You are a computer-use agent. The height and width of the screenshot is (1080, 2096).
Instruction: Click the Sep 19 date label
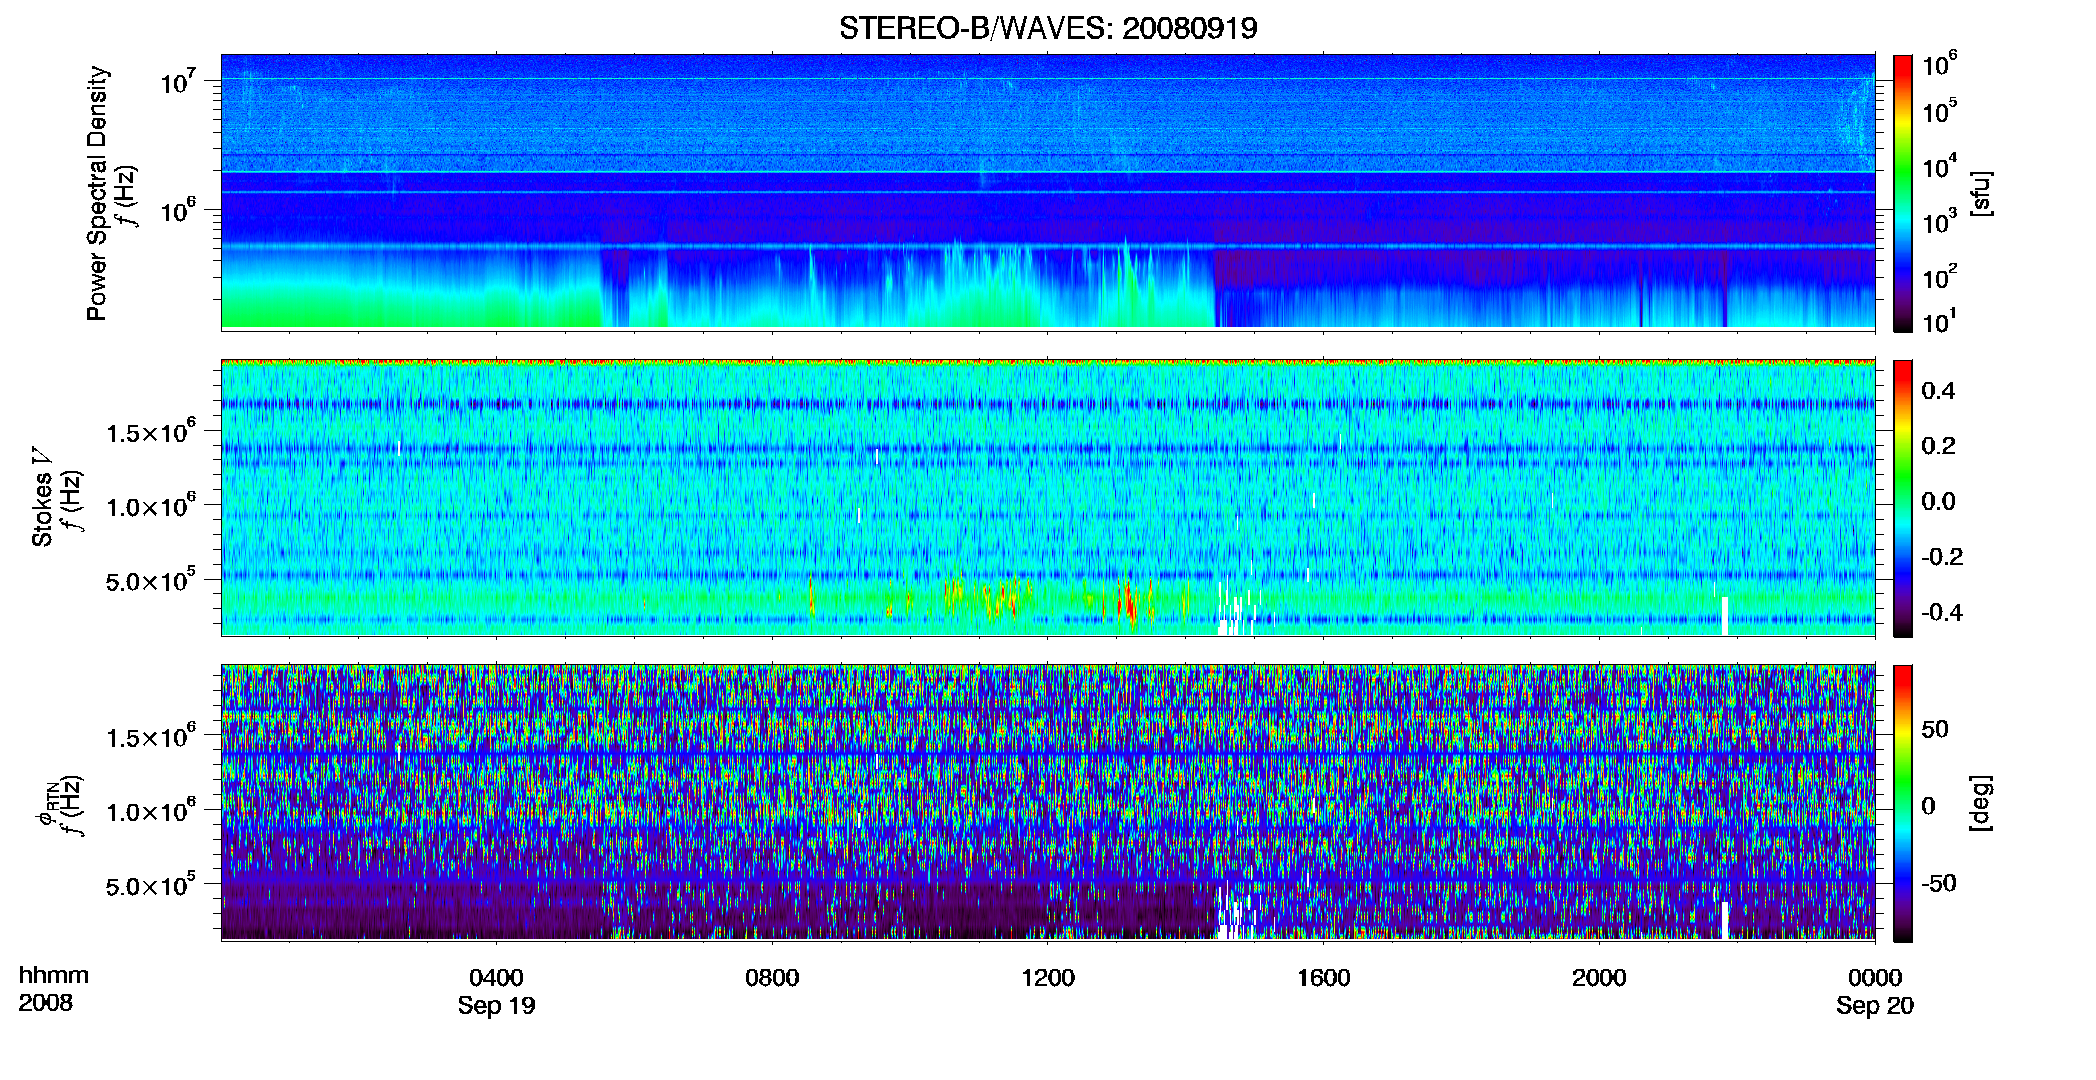pos(497,1006)
